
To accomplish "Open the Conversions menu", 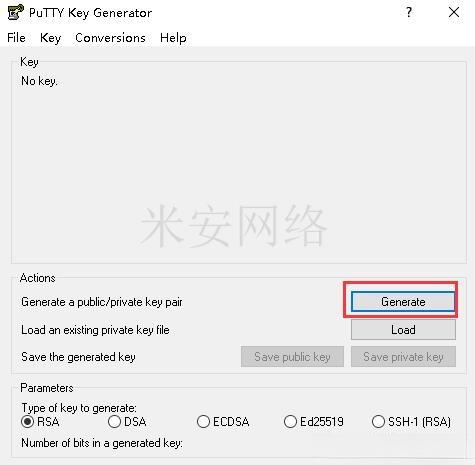I will click(110, 38).
